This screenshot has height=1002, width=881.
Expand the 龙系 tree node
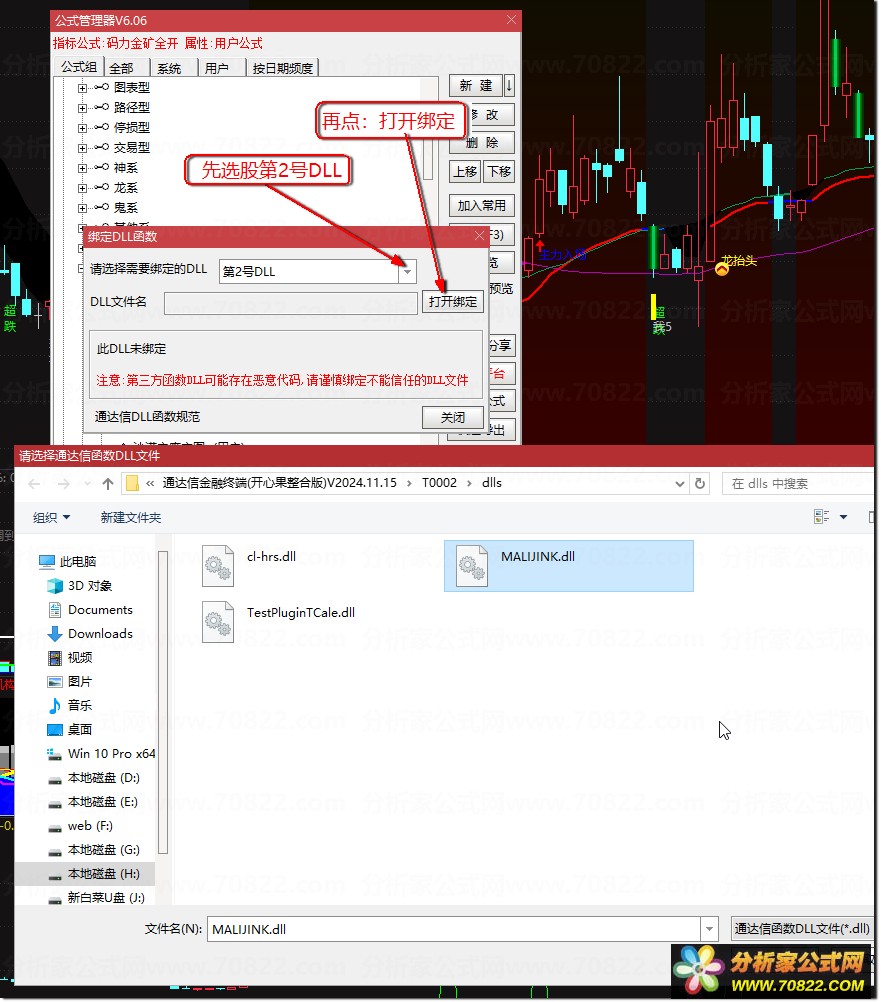point(82,189)
